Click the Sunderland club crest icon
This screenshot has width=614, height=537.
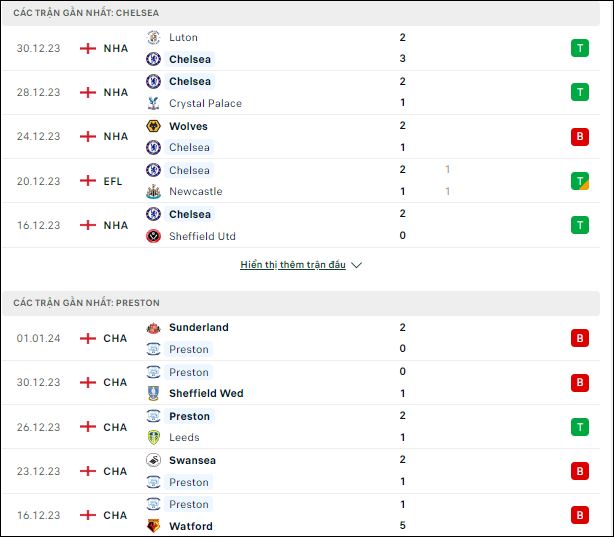[x=154, y=328]
